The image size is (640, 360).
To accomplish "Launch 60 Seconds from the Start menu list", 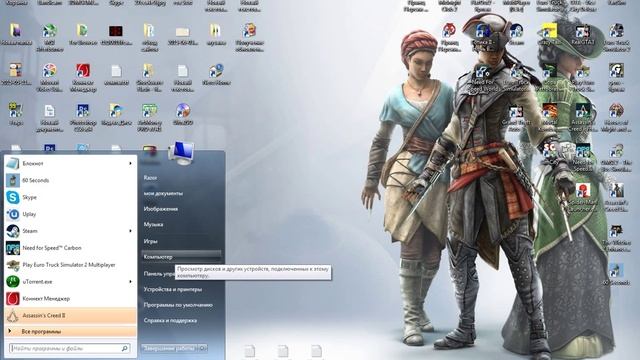I will coord(70,180).
